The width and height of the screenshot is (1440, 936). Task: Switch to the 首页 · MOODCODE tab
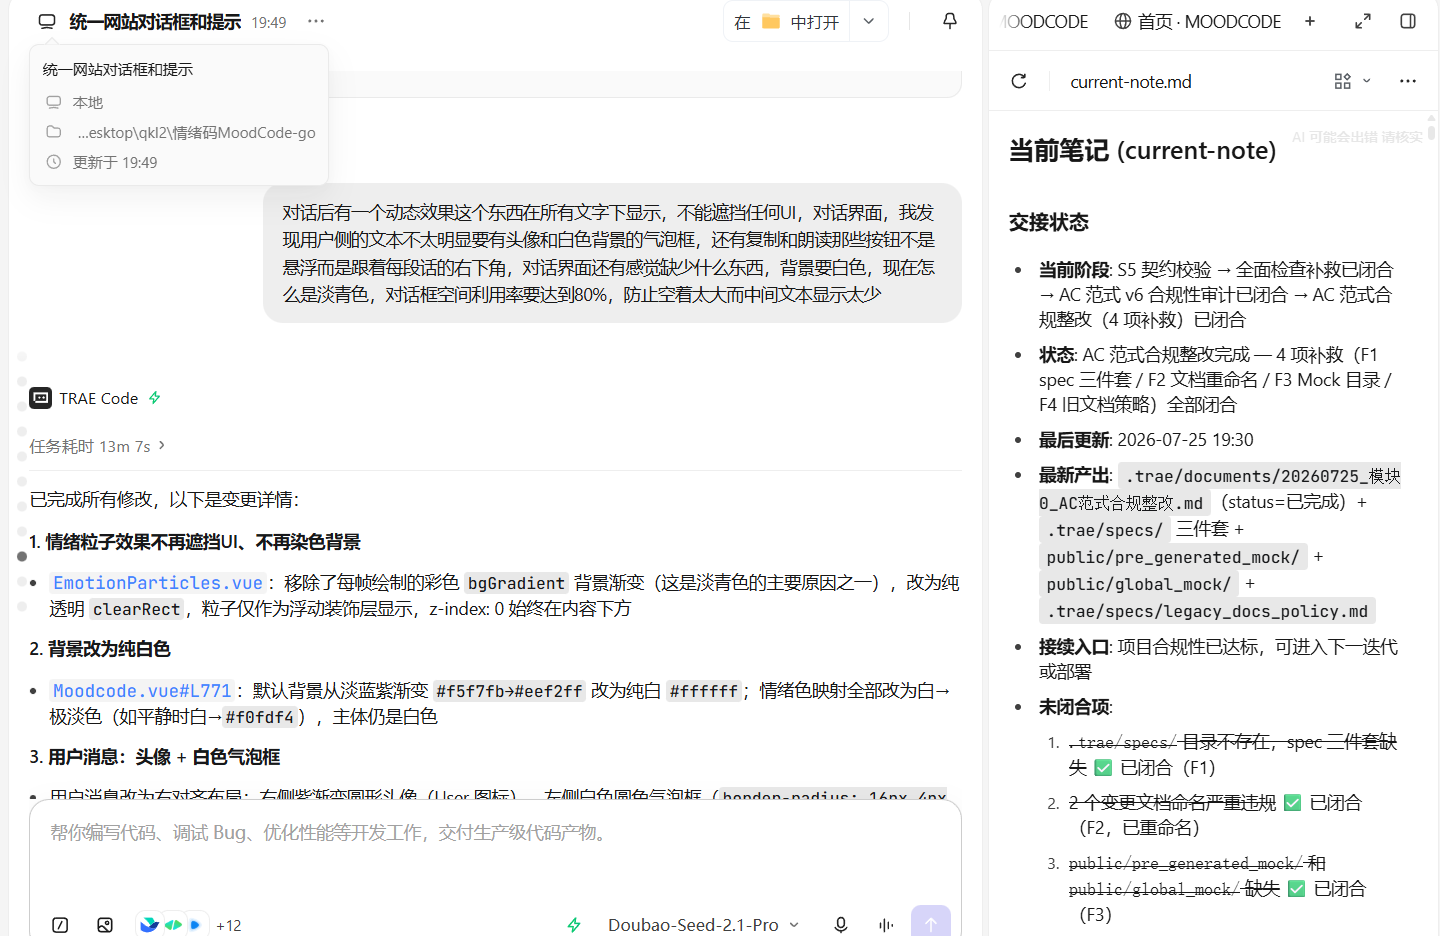coord(1197,21)
